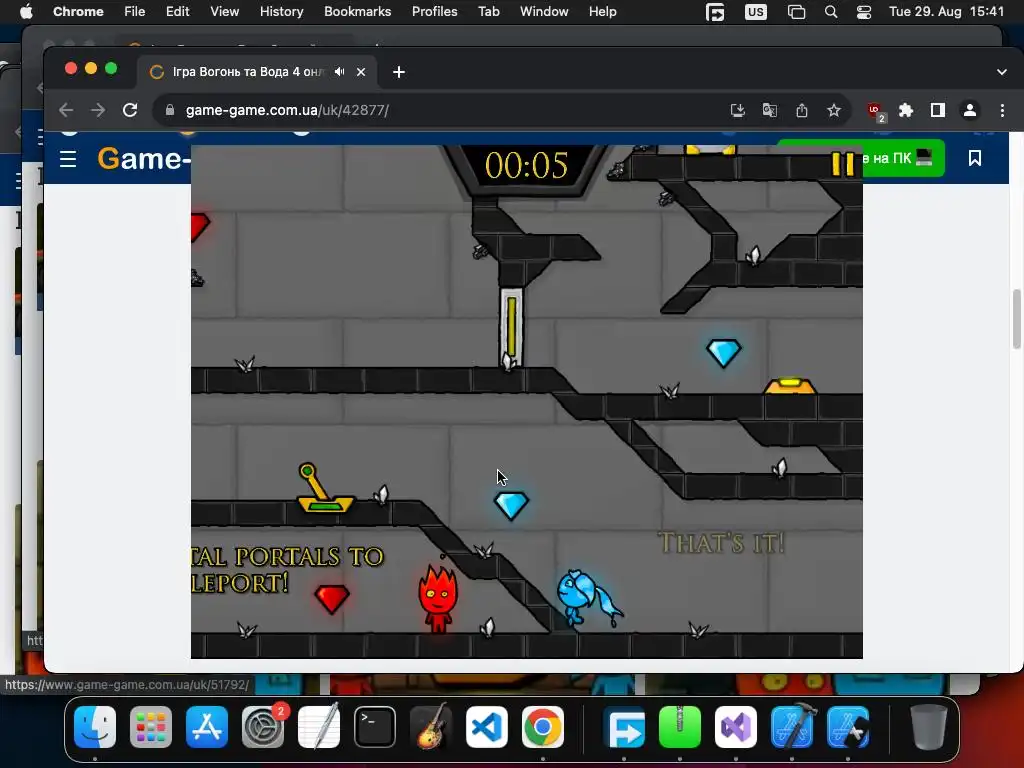Go back to the previous page
1024x768 pixels.
point(66,110)
